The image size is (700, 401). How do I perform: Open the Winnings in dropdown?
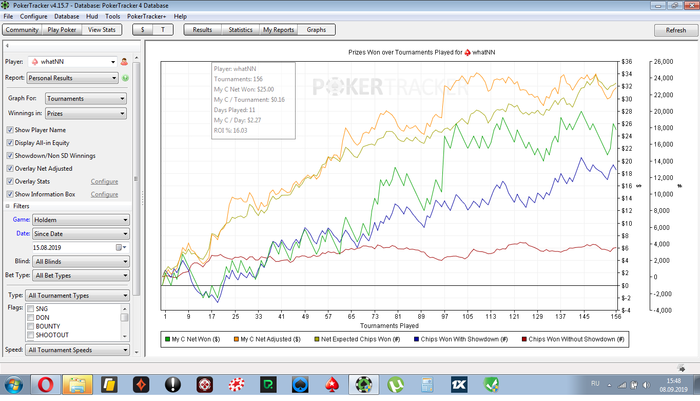click(x=86, y=113)
